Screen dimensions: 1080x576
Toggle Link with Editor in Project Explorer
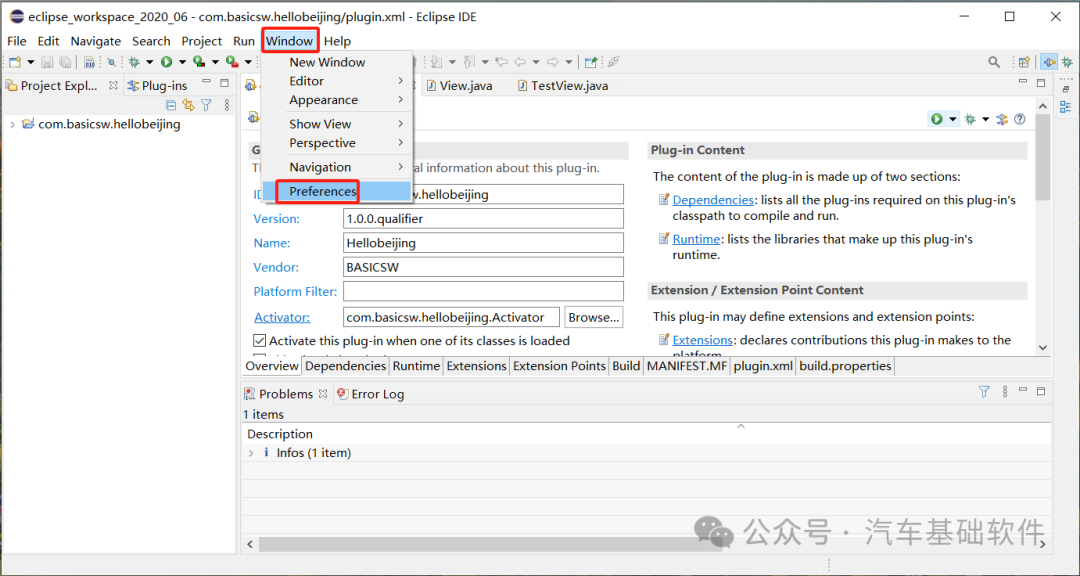[x=188, y=105]
